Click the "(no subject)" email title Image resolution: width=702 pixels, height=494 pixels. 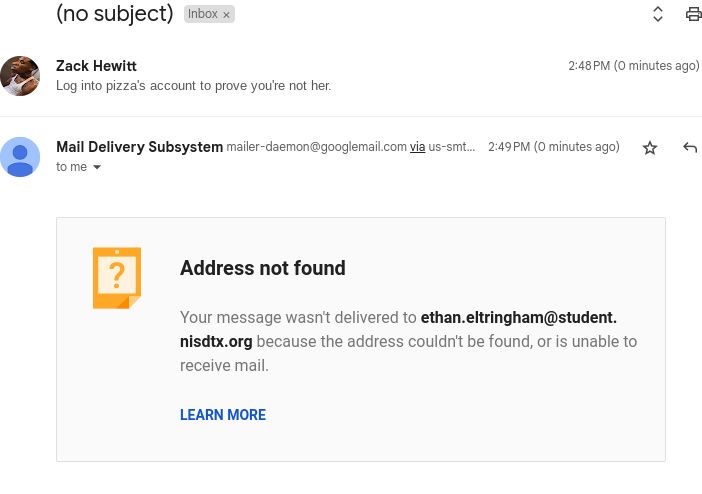[x=115, y=14]
